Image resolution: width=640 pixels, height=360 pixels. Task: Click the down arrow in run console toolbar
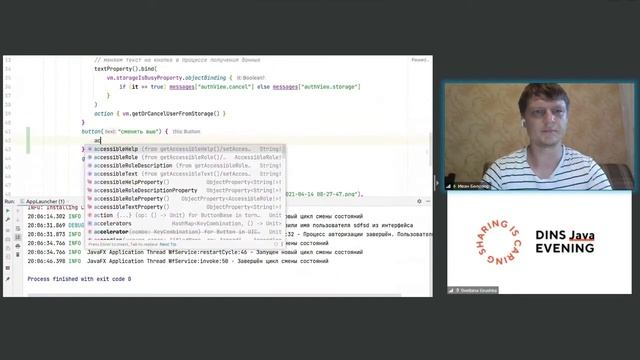click(18, 220)
